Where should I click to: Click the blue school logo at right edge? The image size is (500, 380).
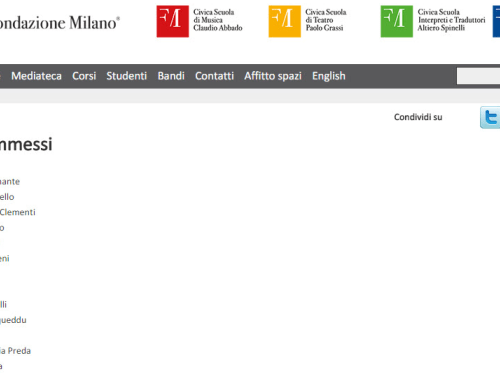496,21
